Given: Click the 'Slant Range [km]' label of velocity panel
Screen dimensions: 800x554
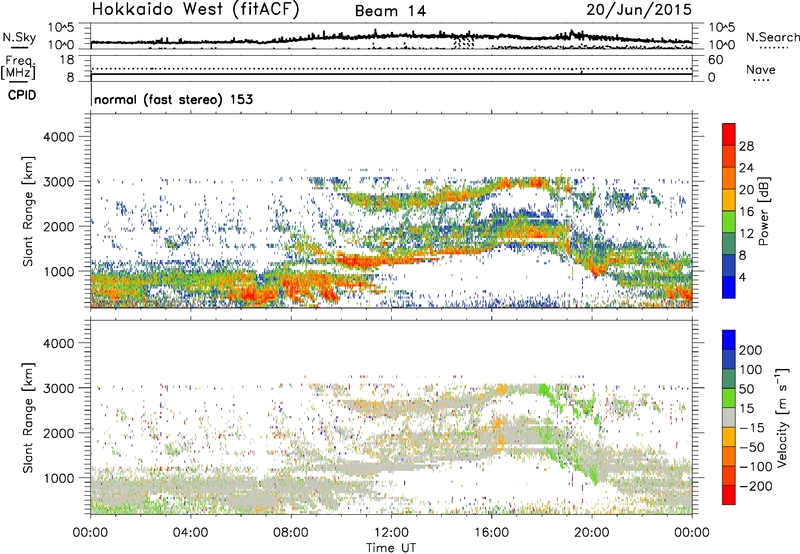Looking at the screenshot, I should coord(28,418).
